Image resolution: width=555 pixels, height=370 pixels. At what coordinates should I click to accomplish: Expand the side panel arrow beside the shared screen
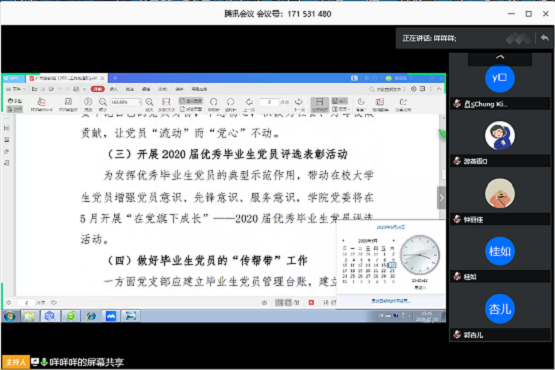click(441, 198)
